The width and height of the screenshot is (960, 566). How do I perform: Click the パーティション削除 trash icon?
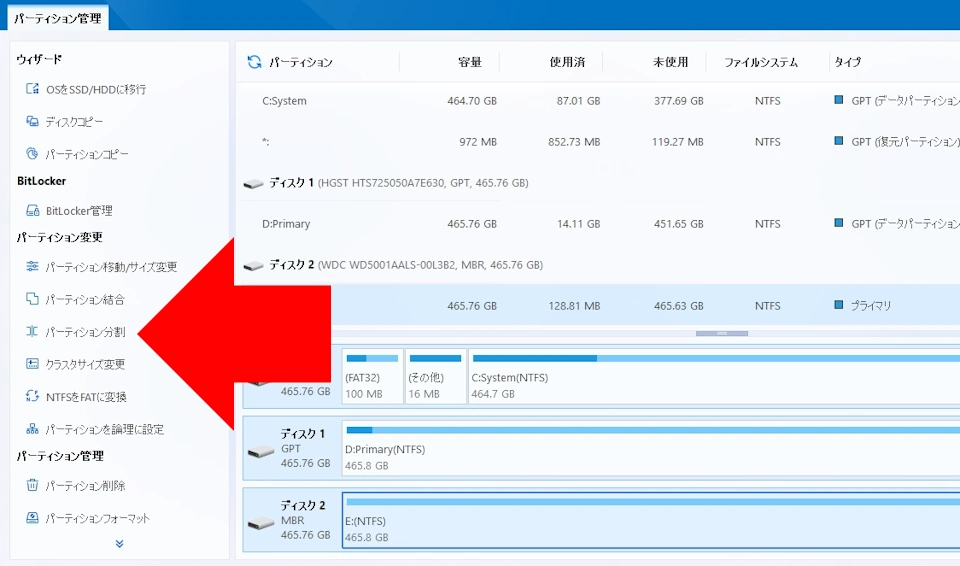tap(32, 485)
